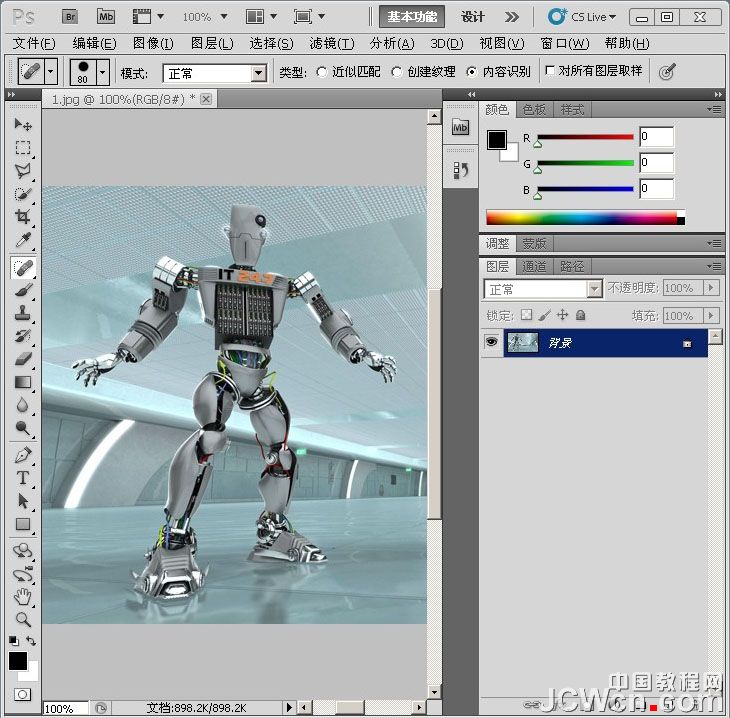Select the Crop tool
Screen dimensions: 730x718
pyautogui.click(x=22, y=217)
